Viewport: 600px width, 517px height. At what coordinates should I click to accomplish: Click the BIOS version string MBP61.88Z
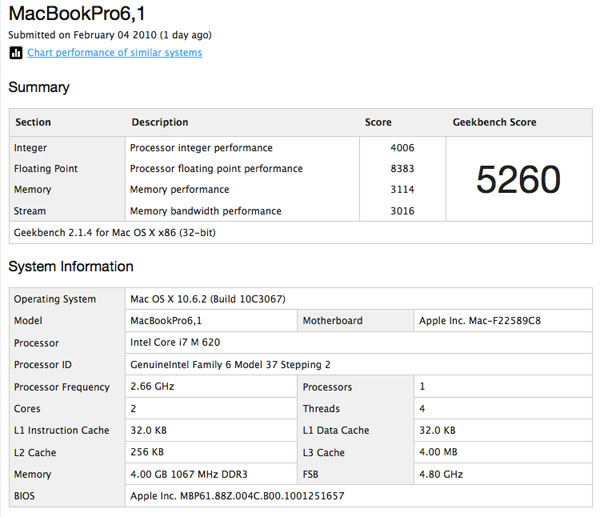[x=237, y=497]
